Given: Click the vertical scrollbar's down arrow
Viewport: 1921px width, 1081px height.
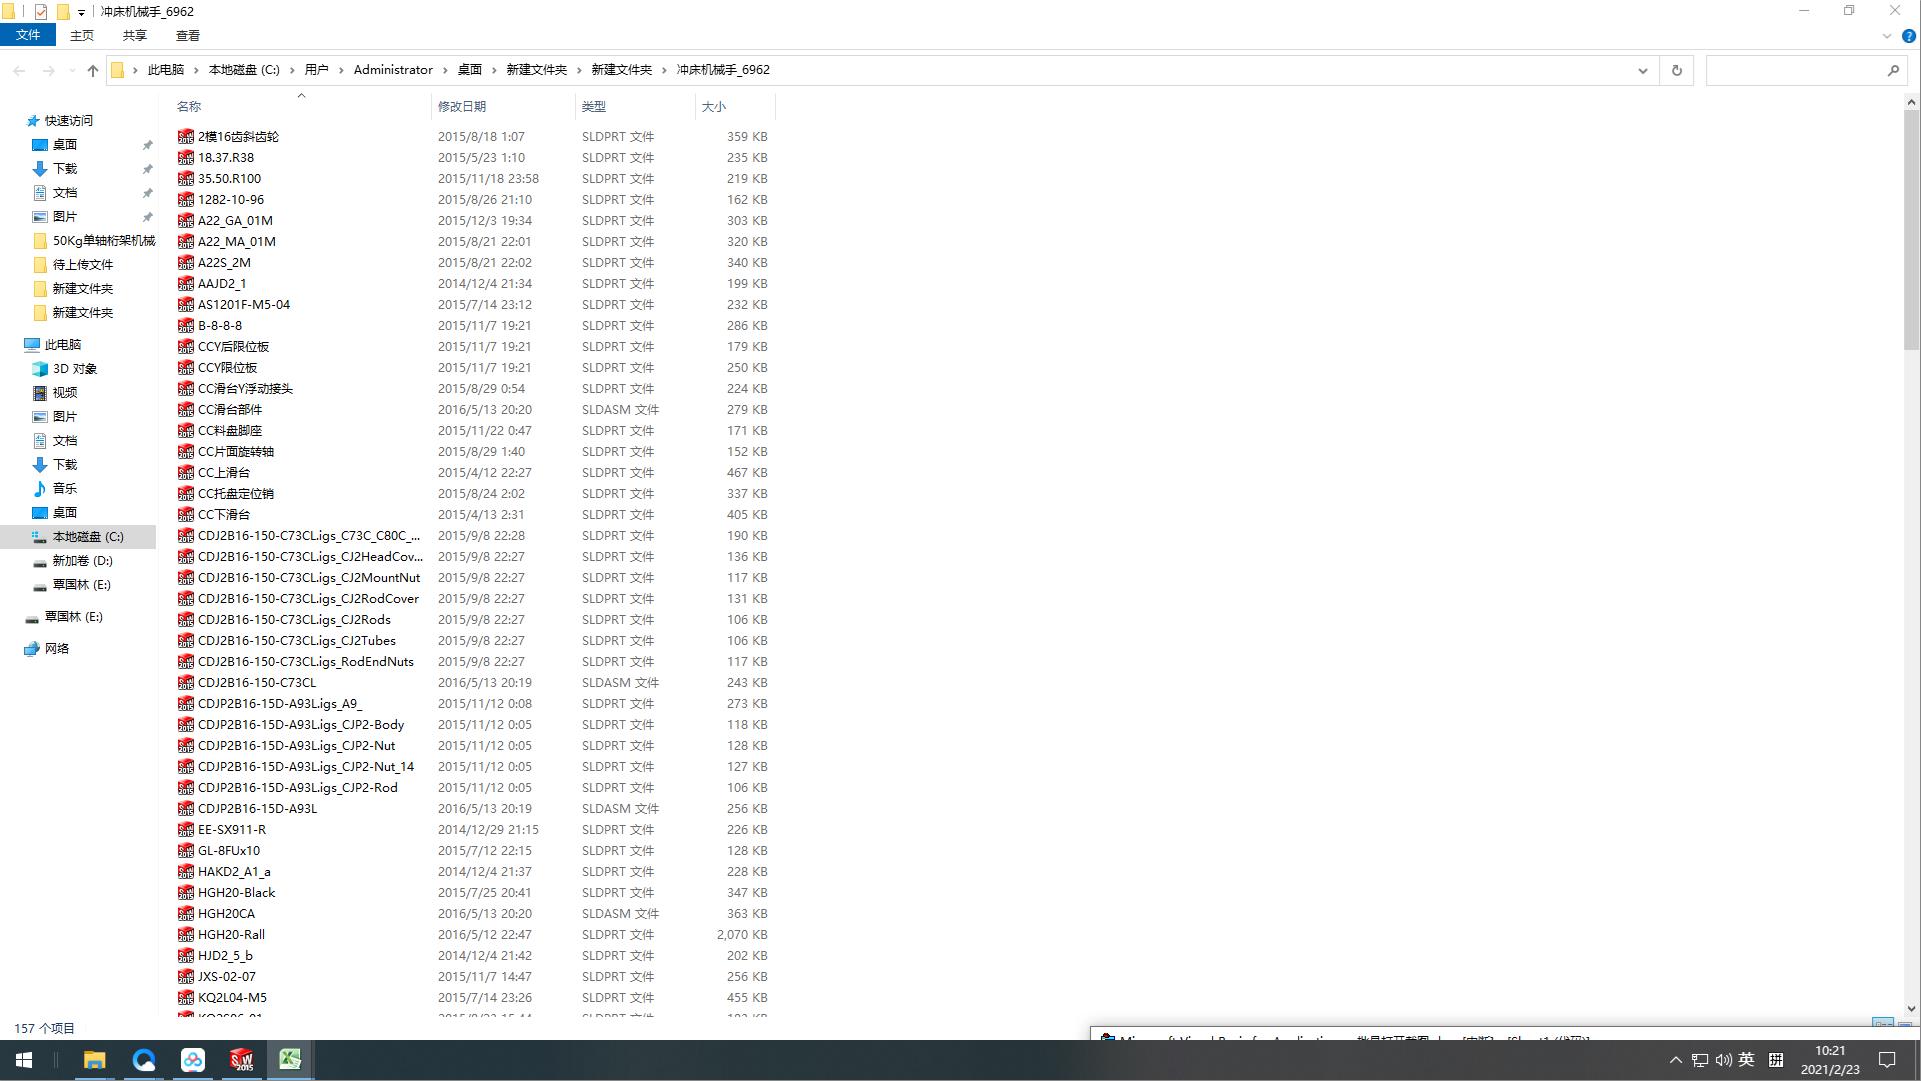Looking at the screenshot, I should pos(1911,1009).
